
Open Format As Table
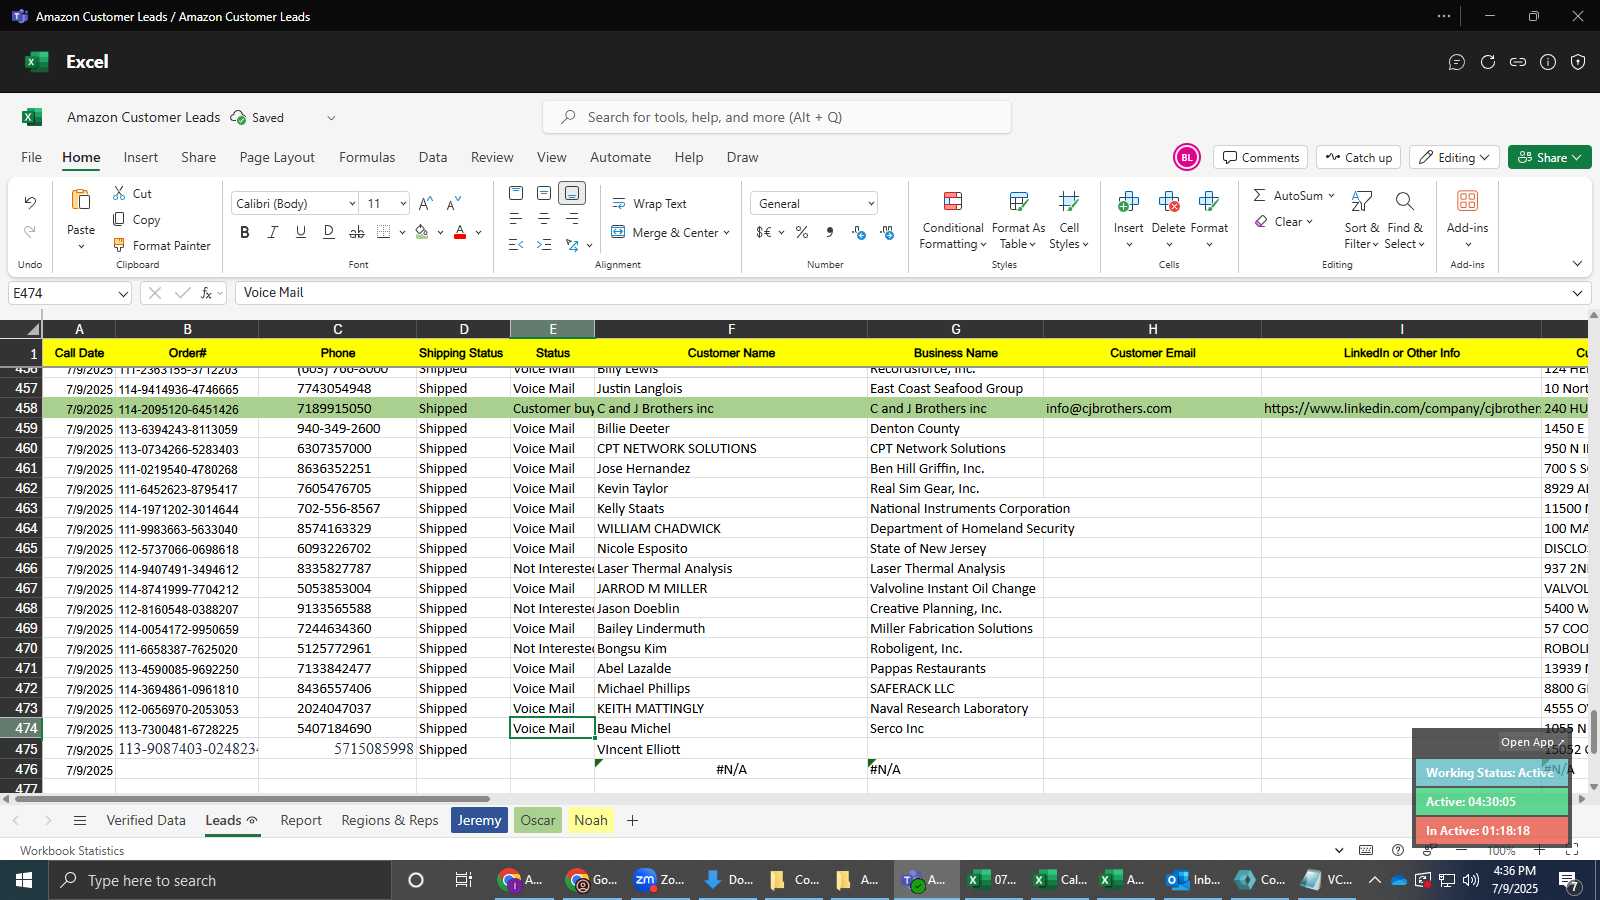1018,220
